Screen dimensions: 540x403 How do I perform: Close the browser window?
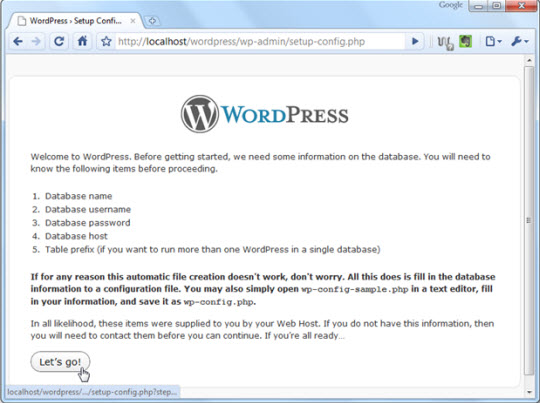point(522,6)
